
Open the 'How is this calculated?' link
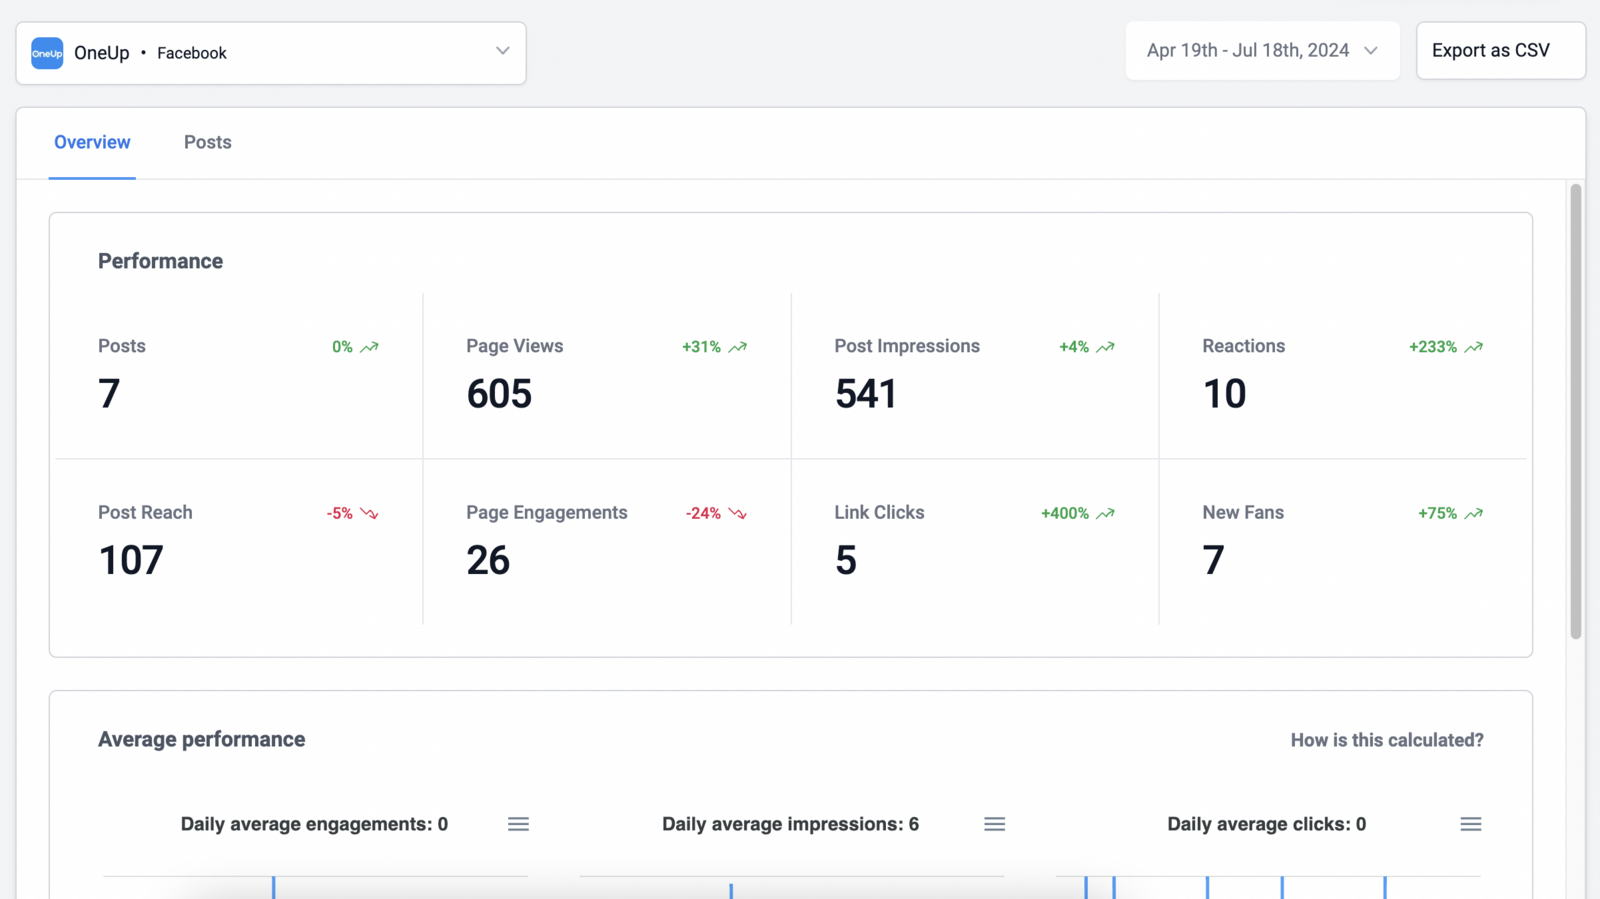1386,740
